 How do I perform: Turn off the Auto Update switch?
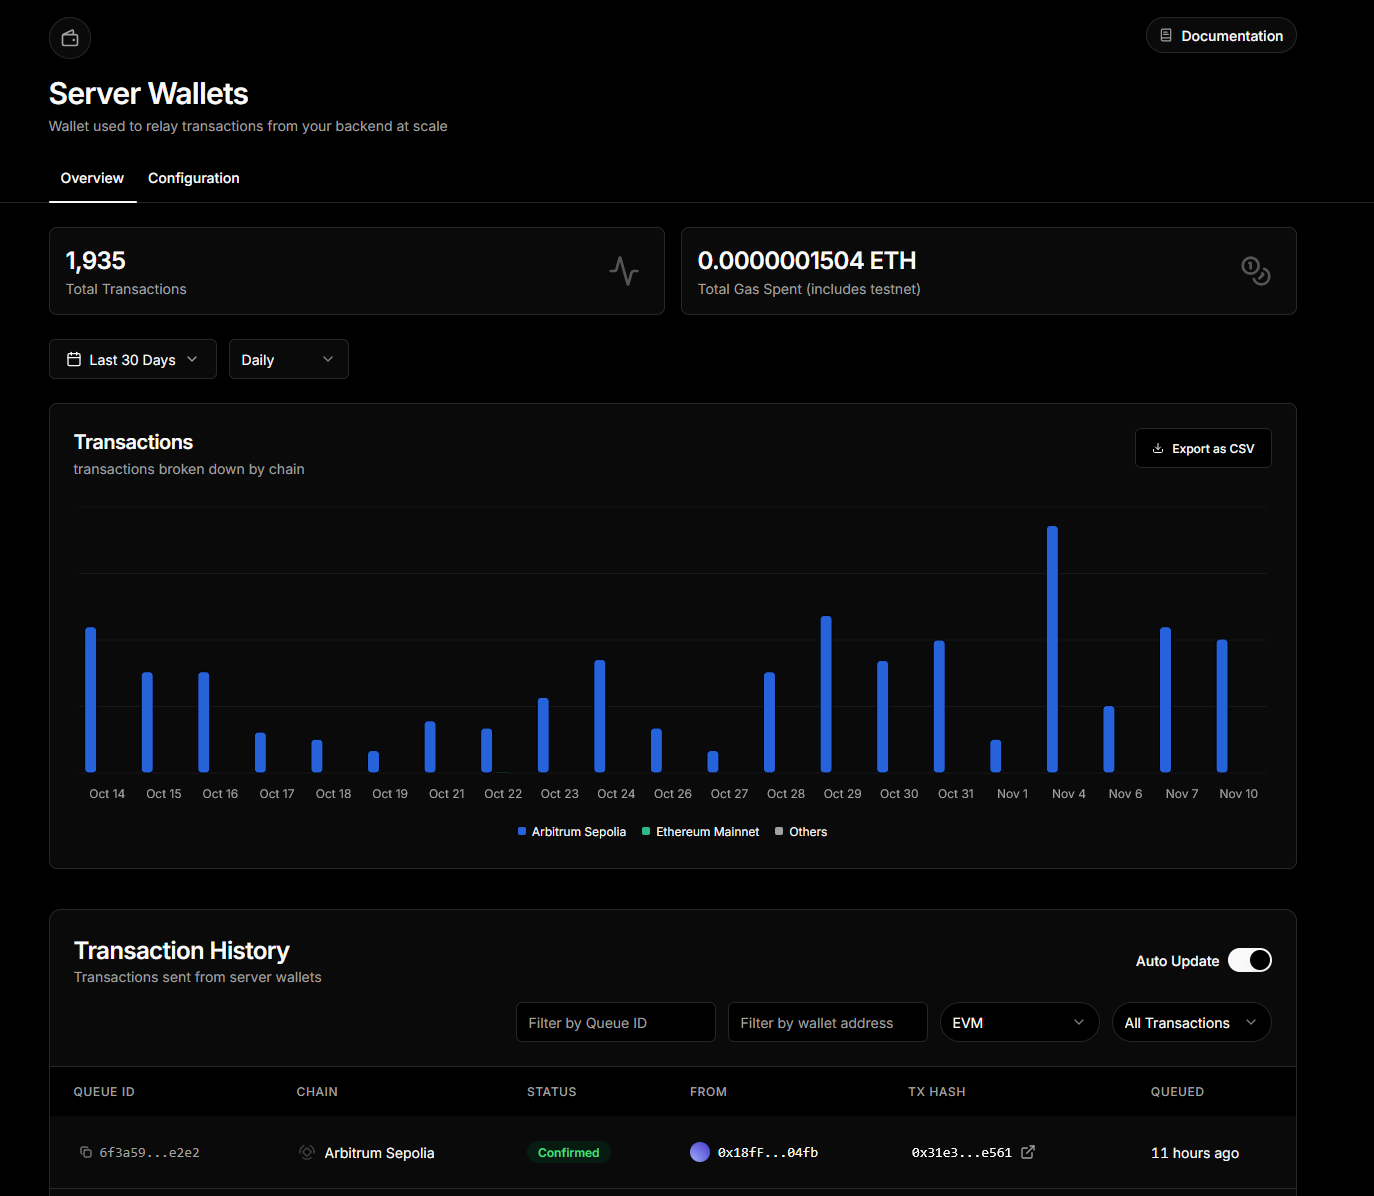click(x=1249, y=960)
